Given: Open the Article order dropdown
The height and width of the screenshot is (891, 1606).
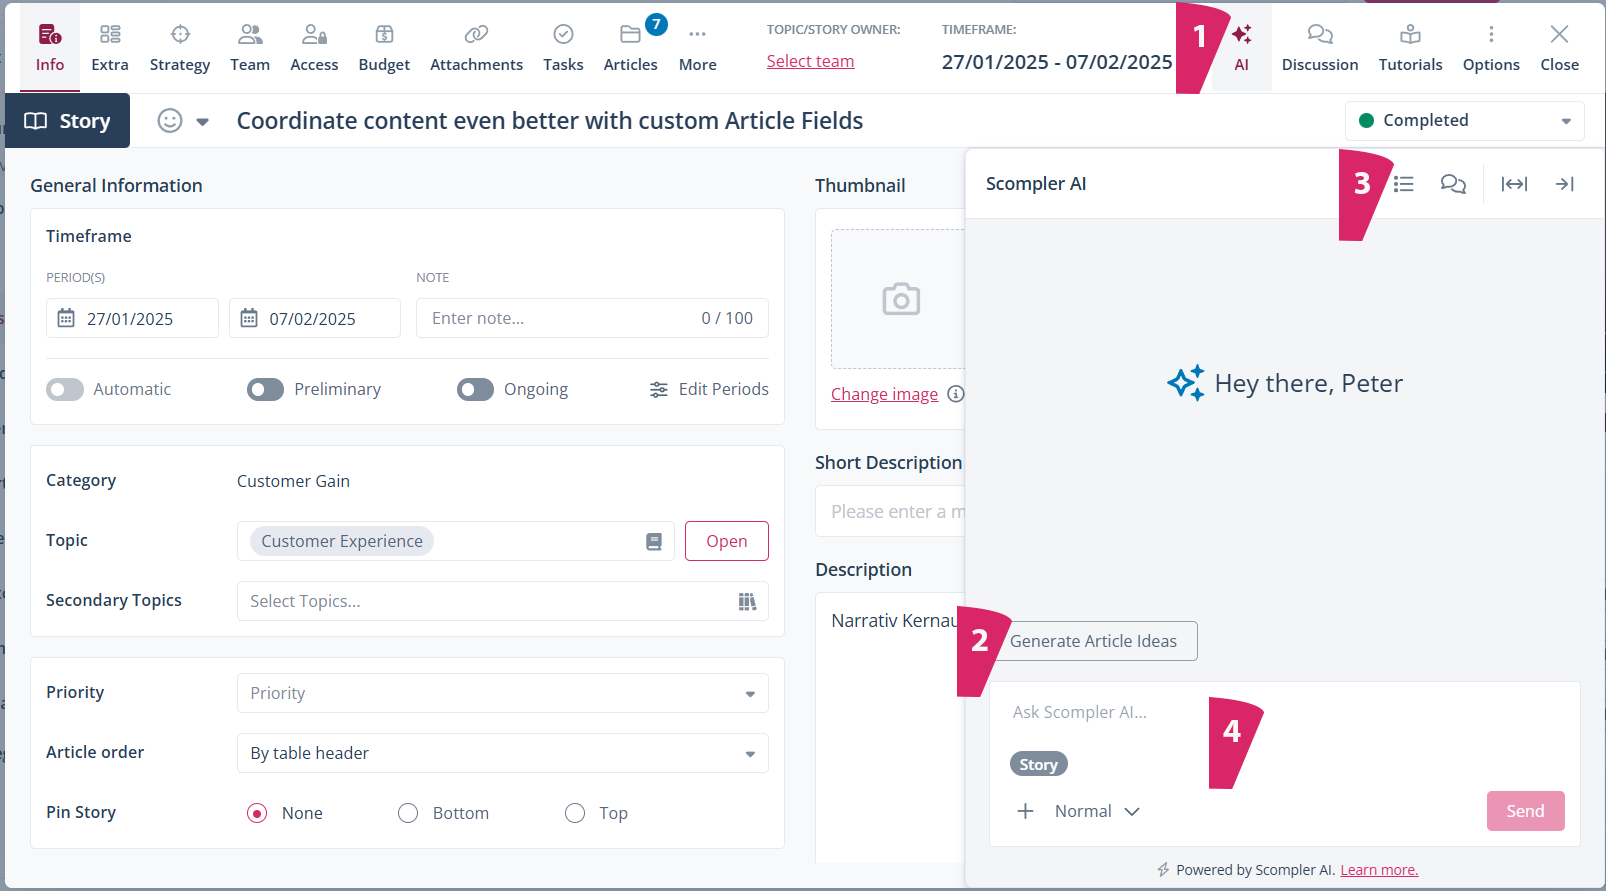Looking at the screenshot, I should pyautogui.click(x=502, y=753).
